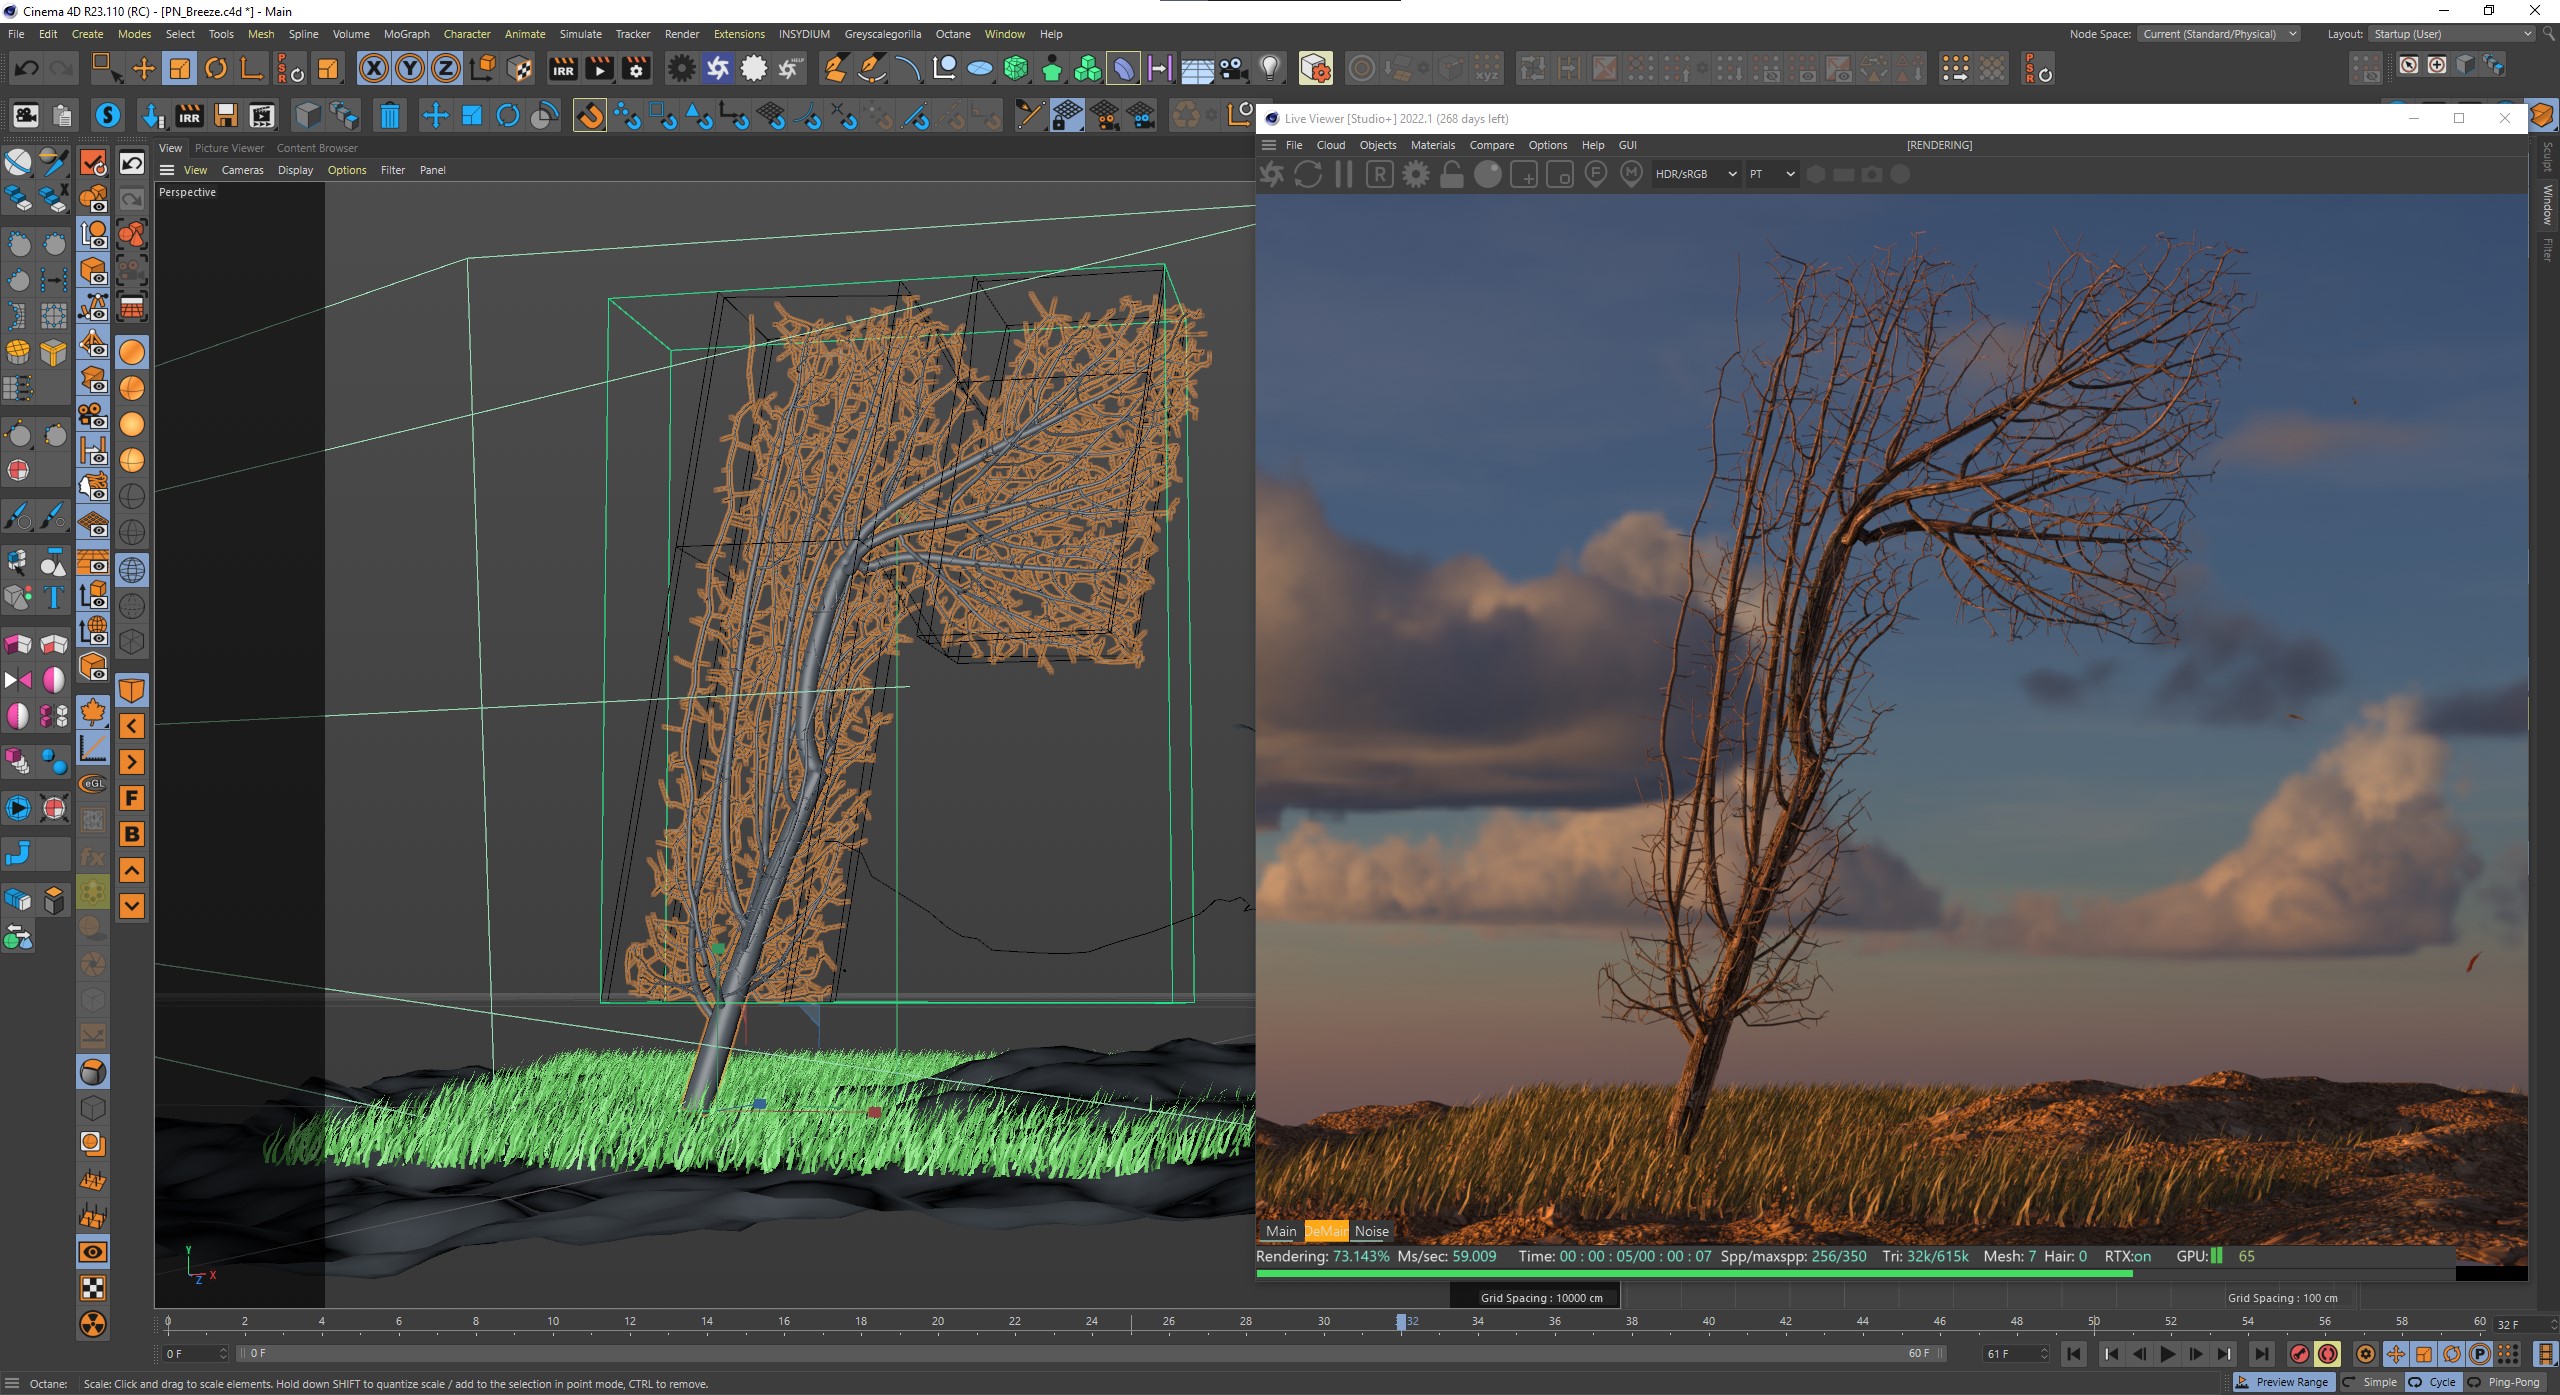Open the Node Space dropdown
Image resolution: width=2560 pixels, height=1395 pixels.
(x=2219, y=34)
